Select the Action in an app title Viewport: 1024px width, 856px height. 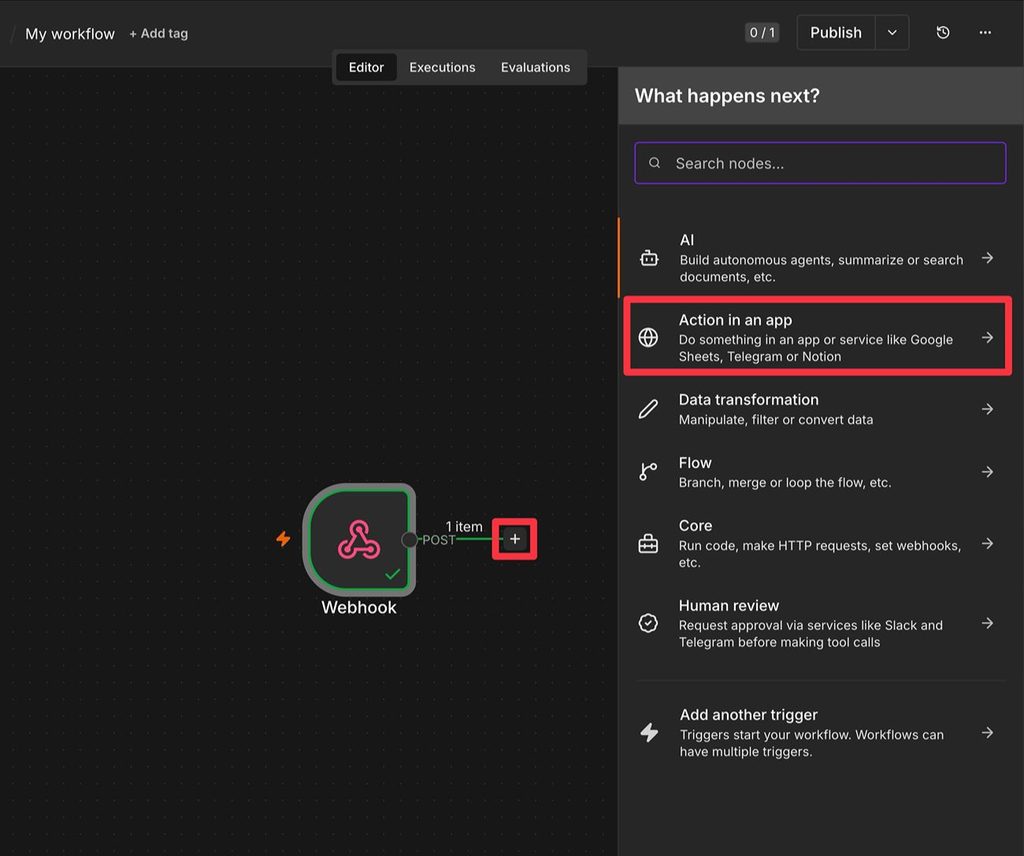[x=735, y=320]
